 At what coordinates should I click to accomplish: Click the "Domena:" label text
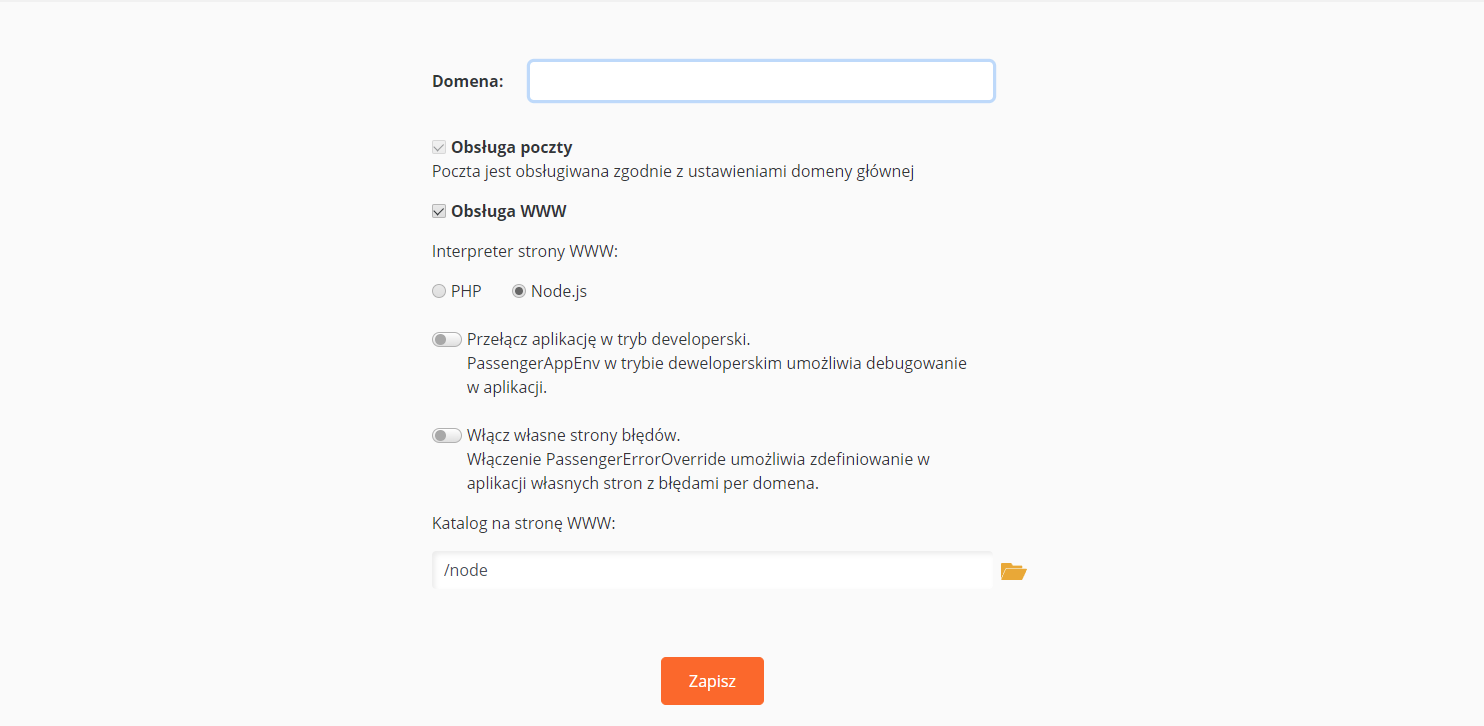pos(467,82)
